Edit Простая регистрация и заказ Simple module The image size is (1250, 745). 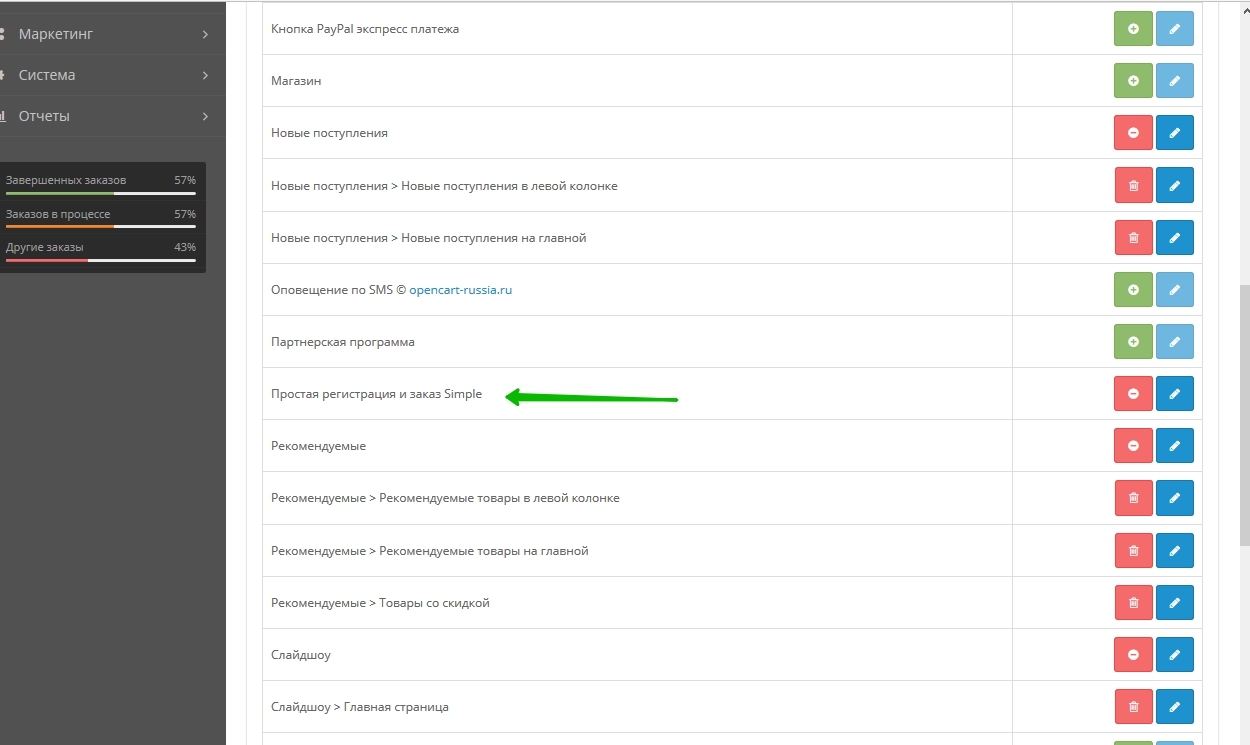1175,394
